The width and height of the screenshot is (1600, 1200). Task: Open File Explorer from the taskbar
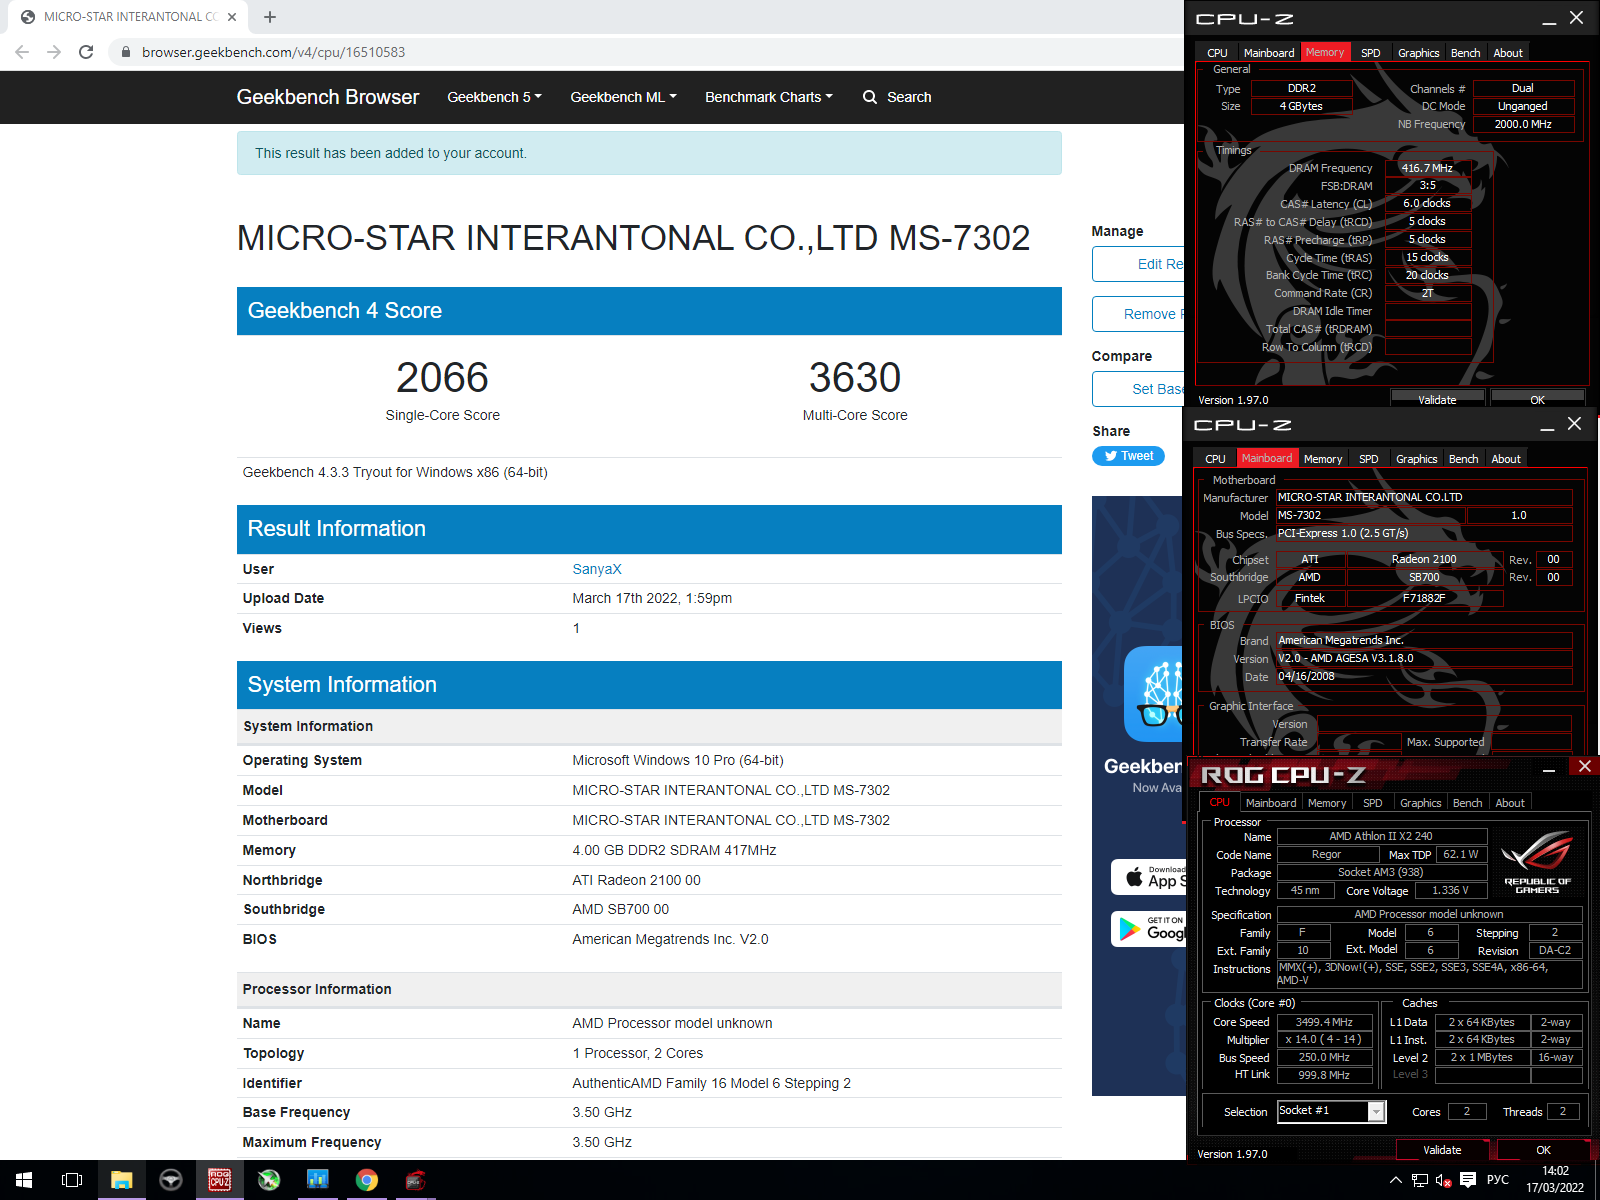pyautogui.click(x=121, y=1180)
